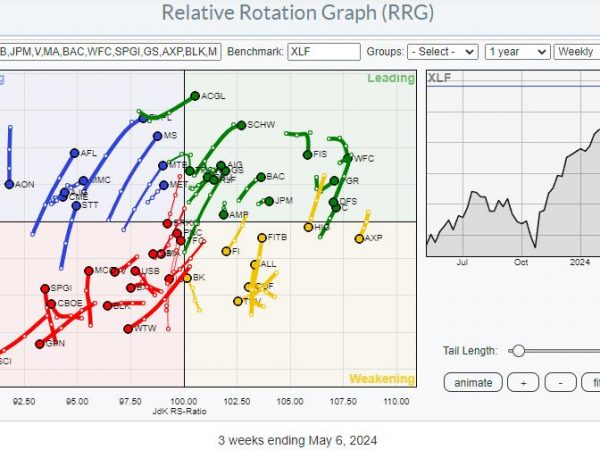Select the WFC data point
This screenshot has height=450, width=600.
pyautogui.click(x=347, y=158)
